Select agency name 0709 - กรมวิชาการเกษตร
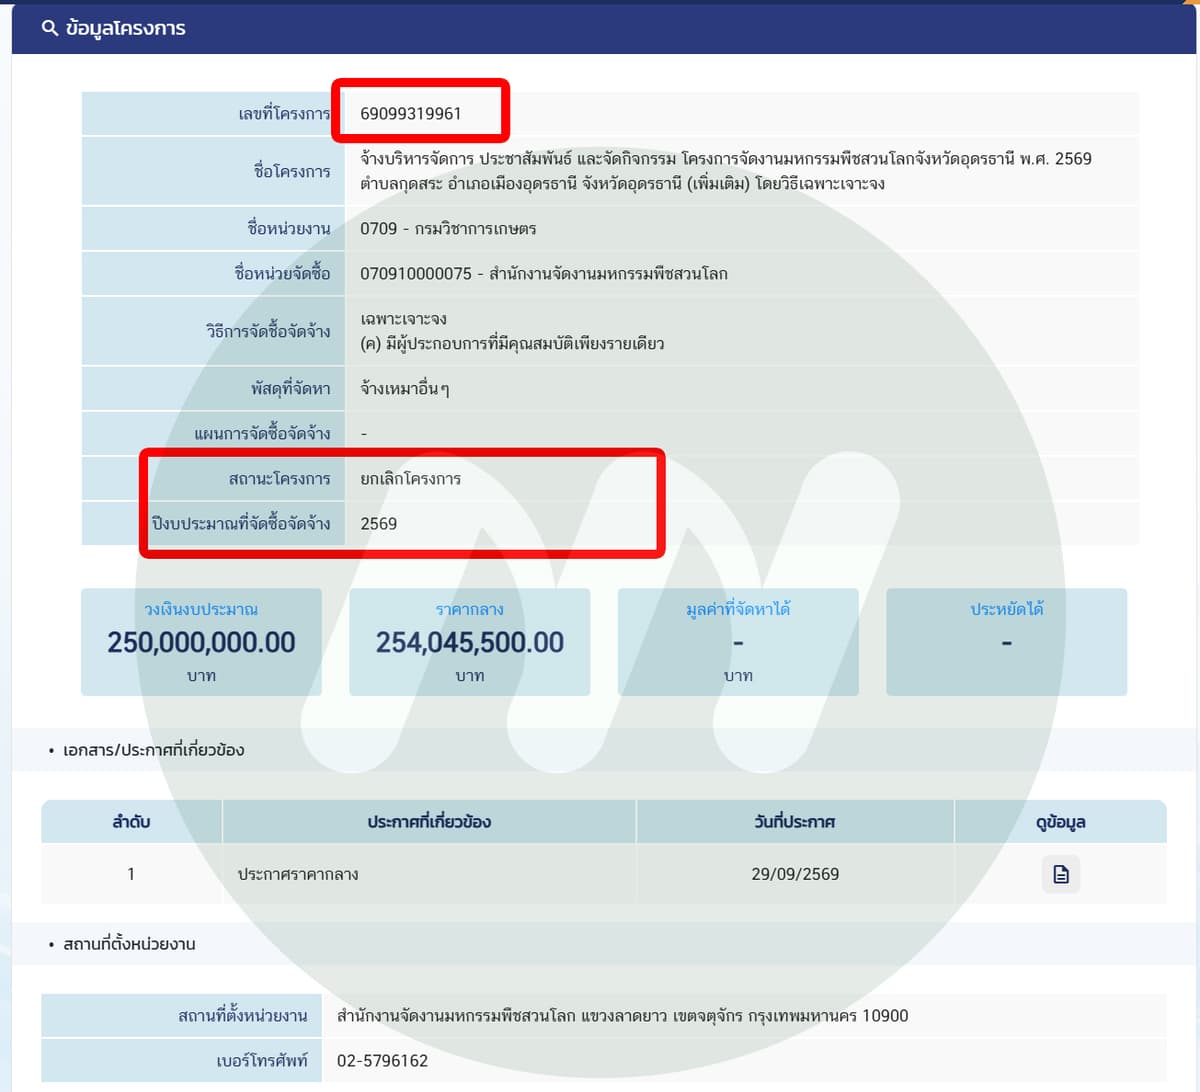This screenshot has height=1092, width=1200. point(448,228)
